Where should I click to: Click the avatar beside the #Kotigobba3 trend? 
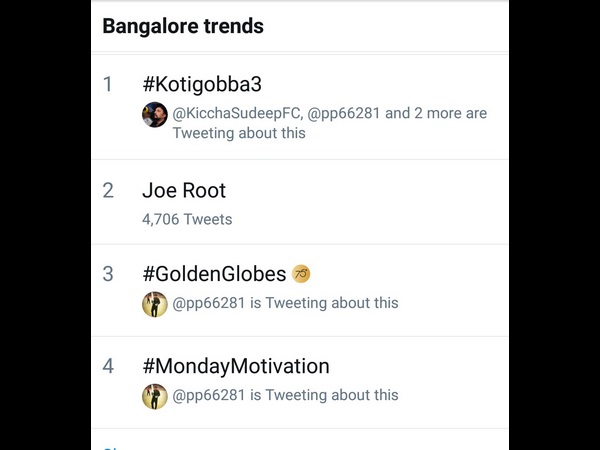[x=154, y=114]
